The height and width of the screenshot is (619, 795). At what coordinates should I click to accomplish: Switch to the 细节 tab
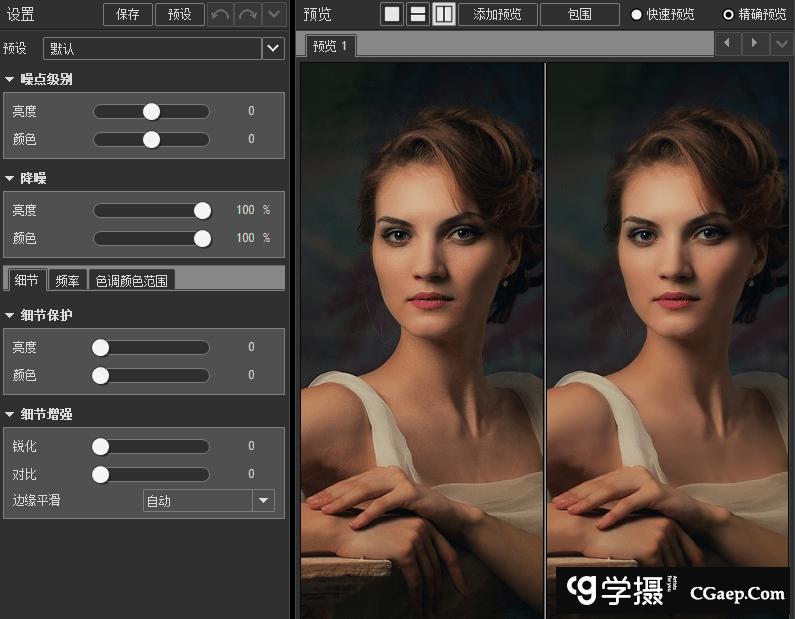click(26, 280)
